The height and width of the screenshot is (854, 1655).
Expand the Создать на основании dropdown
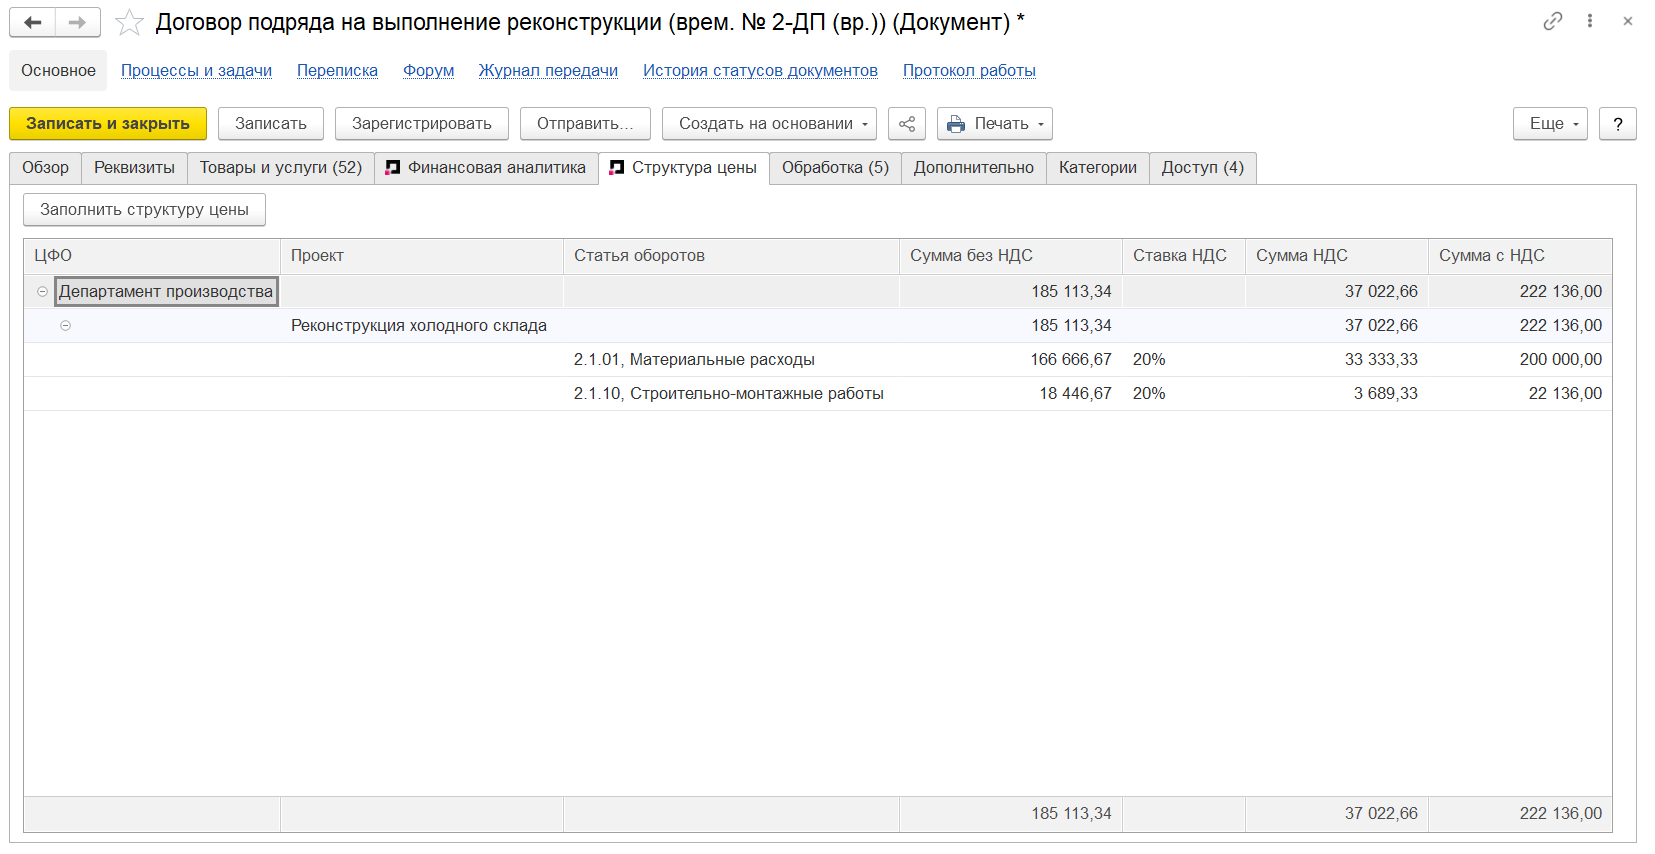[x=769, y=124]
